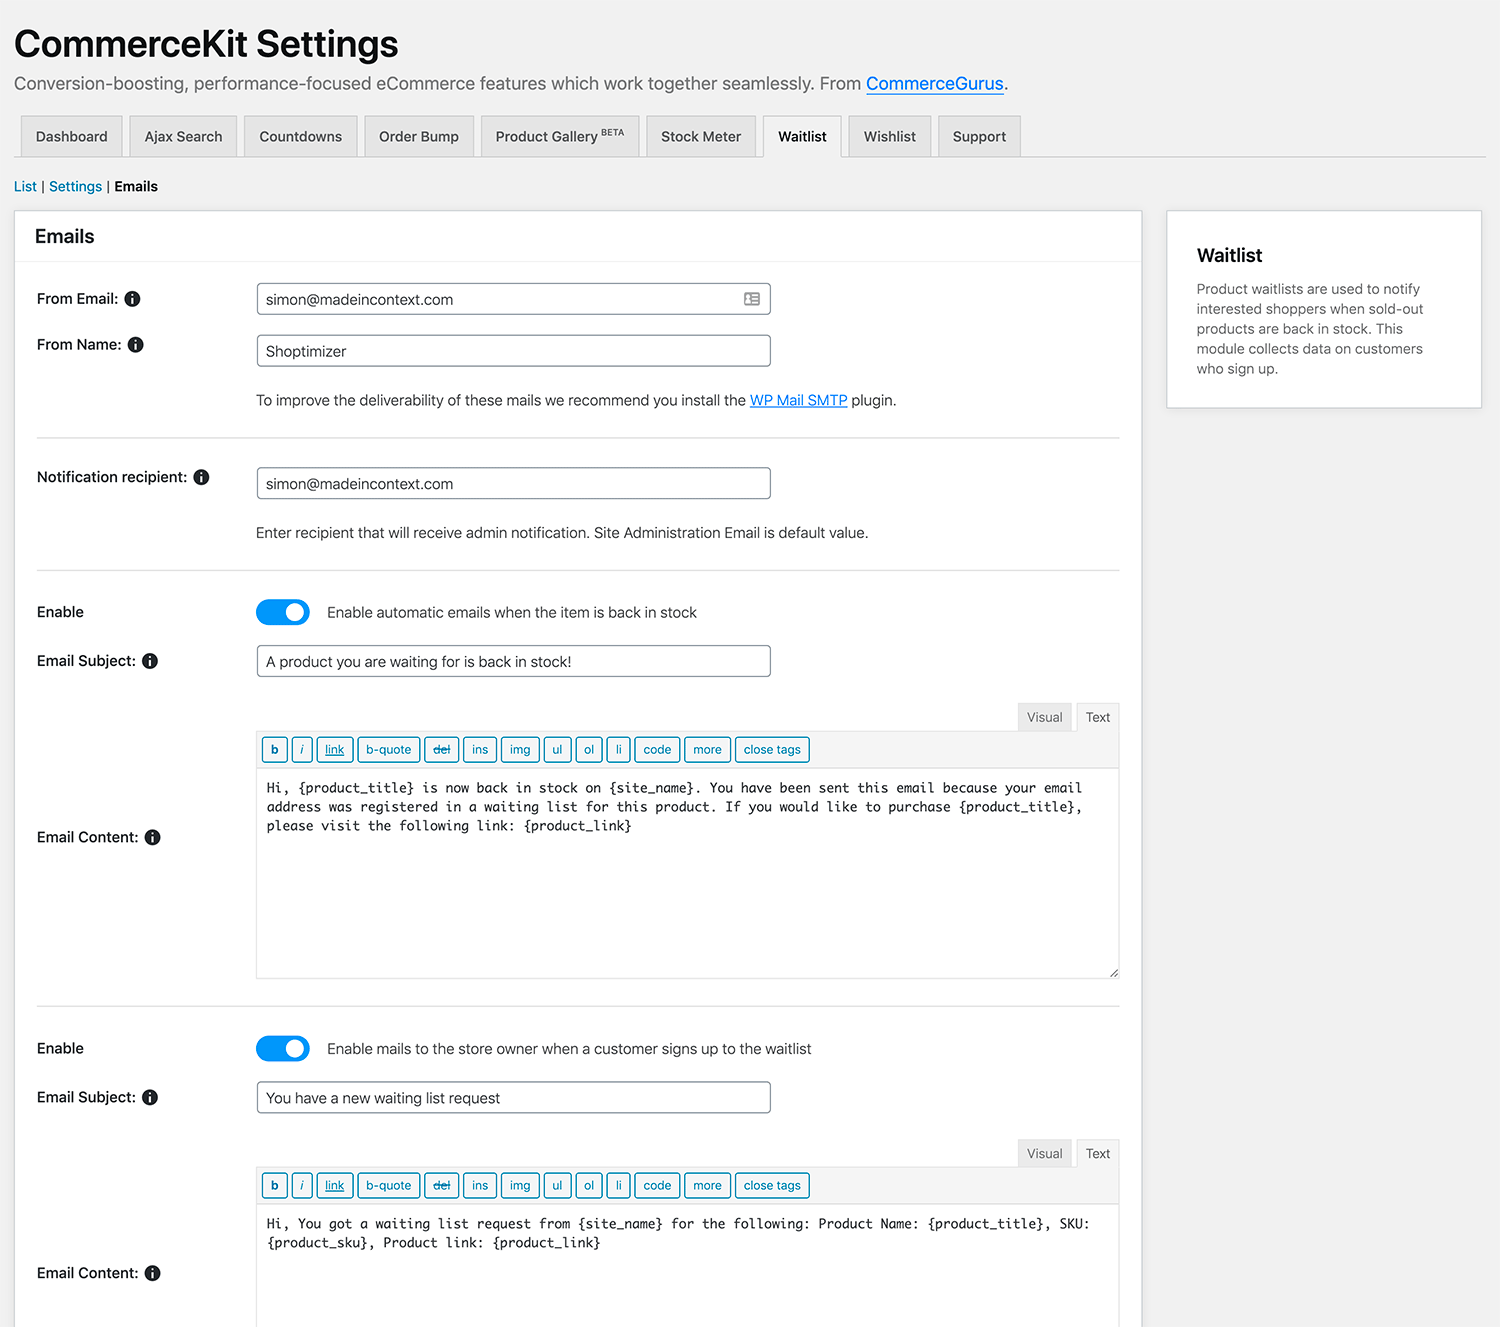This screenshot has height=1327, width=1500.
Task: Click the contact card icon in From Email field
Action: point(752,299)
